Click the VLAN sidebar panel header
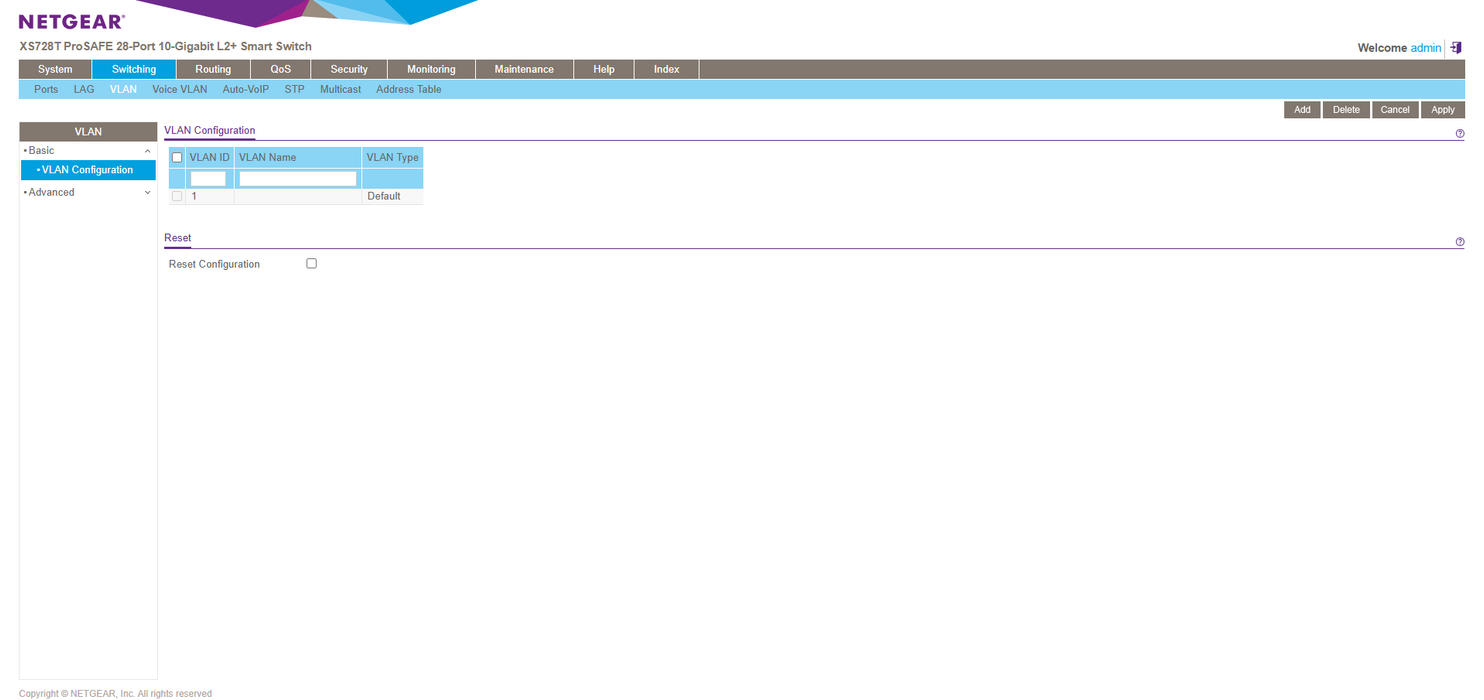Viewport: 1484px width, 700px height. pyautogui.click(x=88, y=131)
